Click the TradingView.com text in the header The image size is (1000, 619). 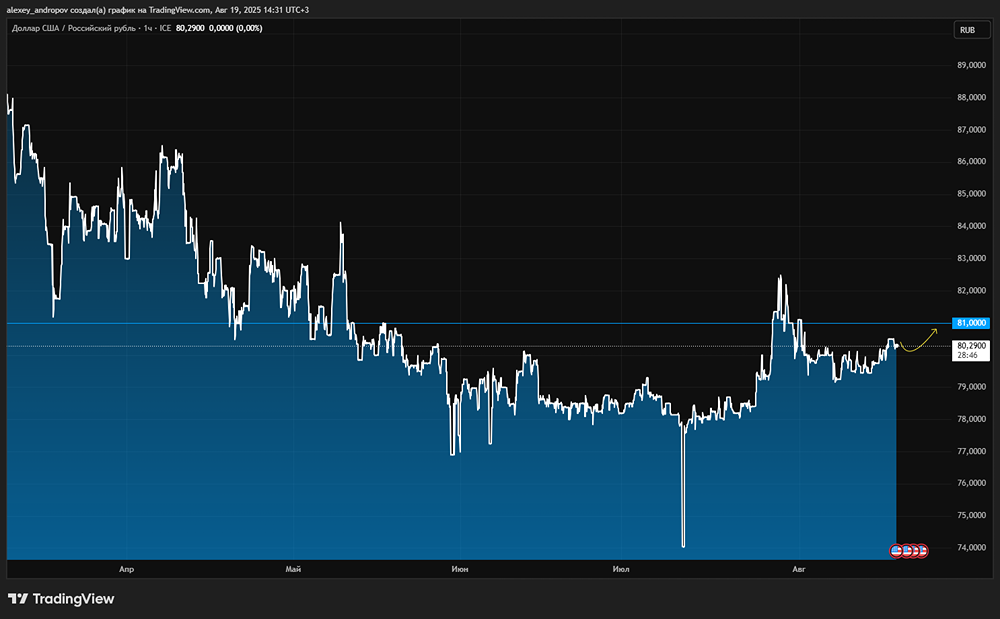click(186, 8)
